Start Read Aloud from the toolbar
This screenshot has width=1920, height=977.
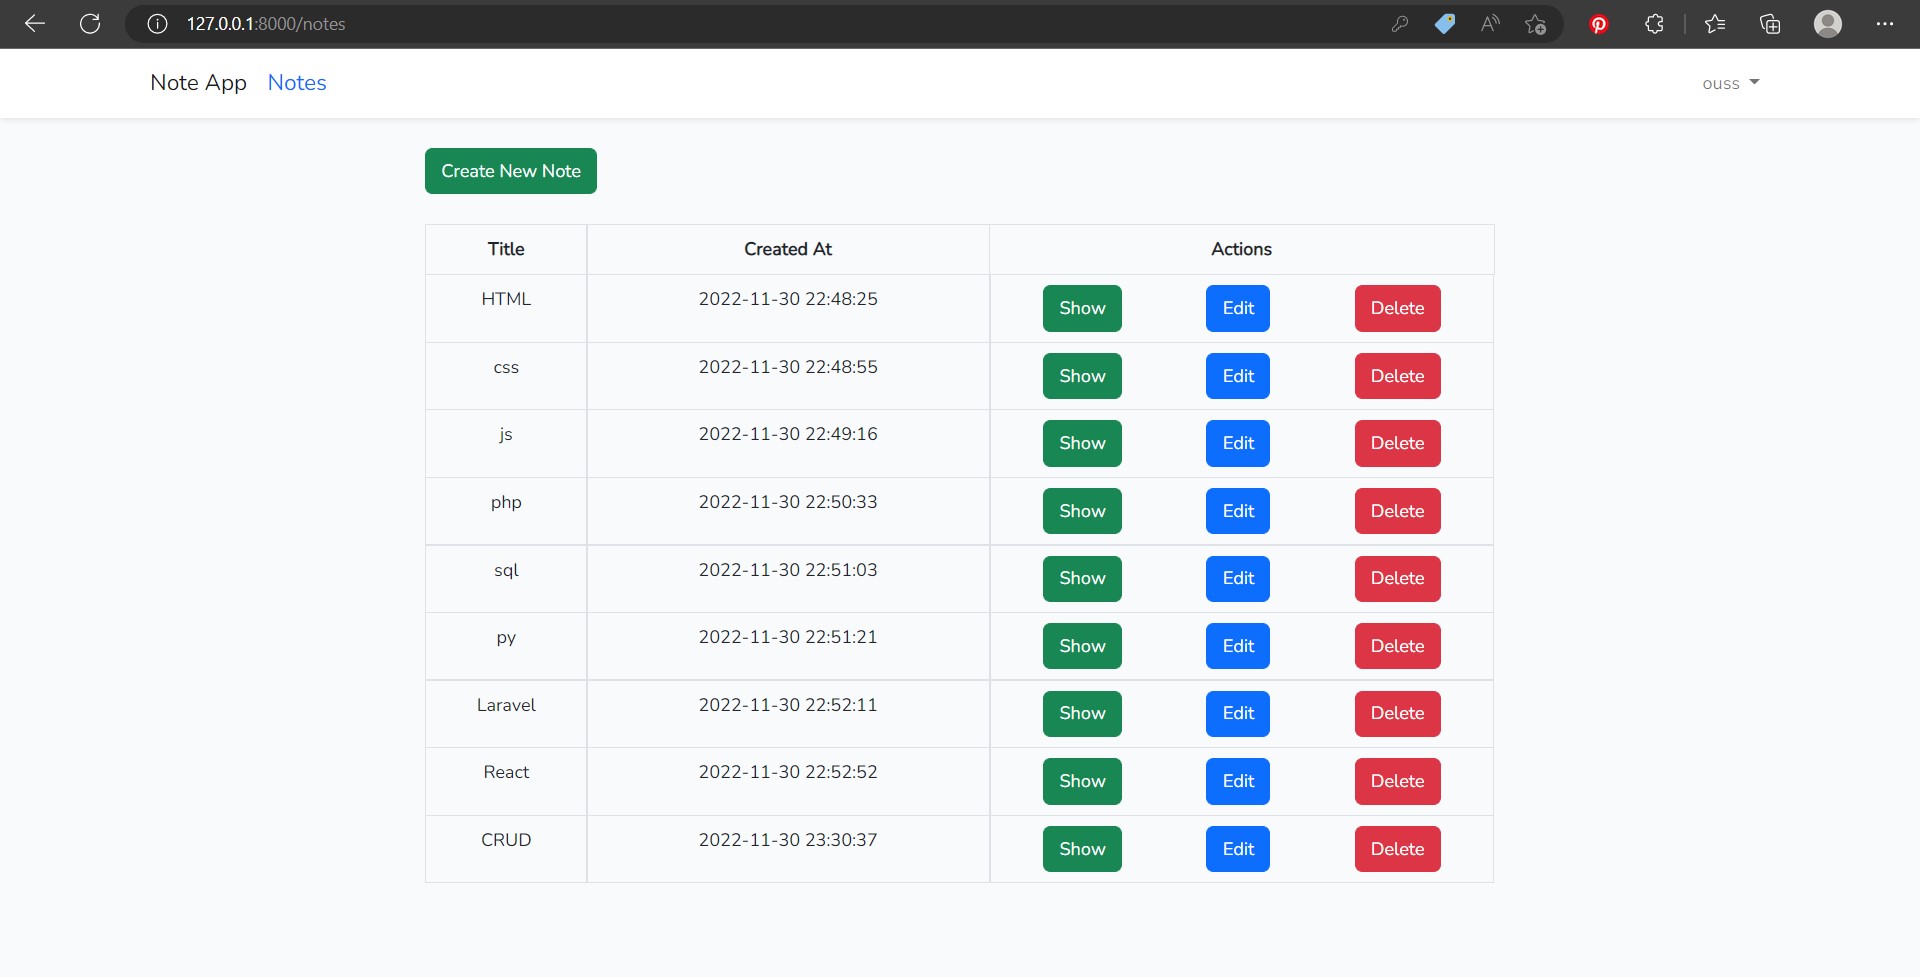[1490, 24]
